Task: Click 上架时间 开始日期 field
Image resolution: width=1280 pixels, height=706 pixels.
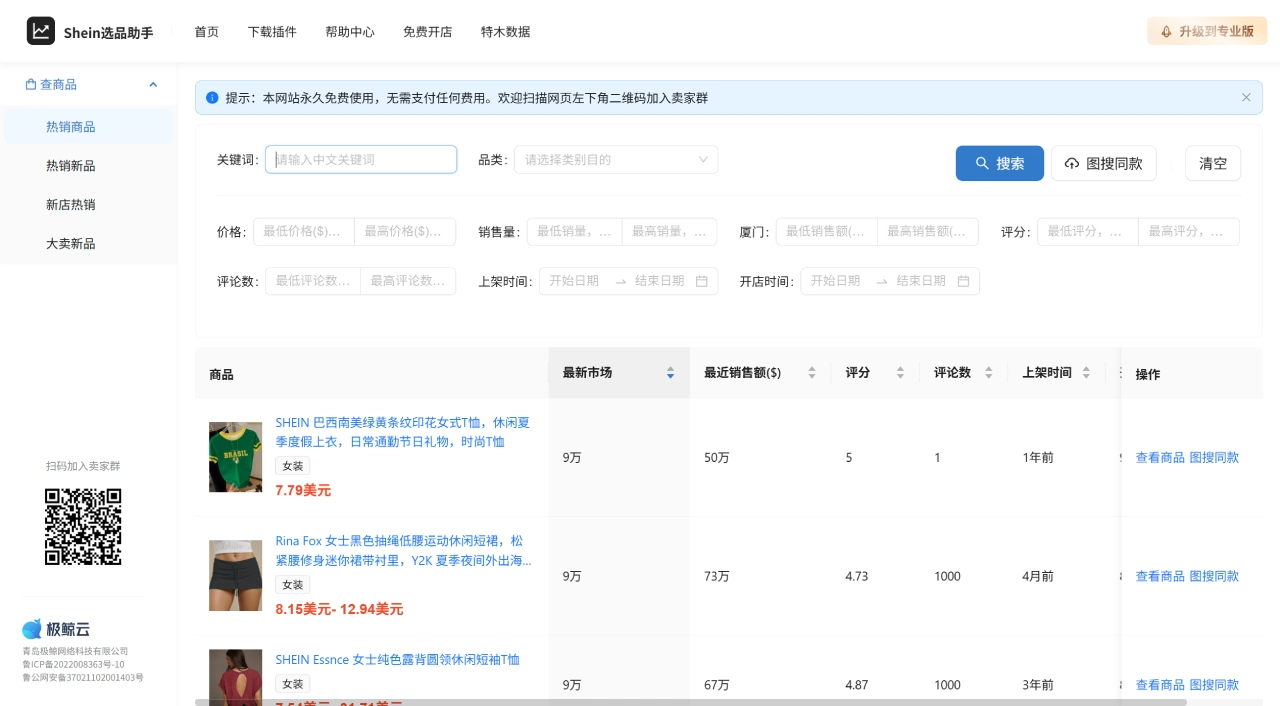Action: 576,281
